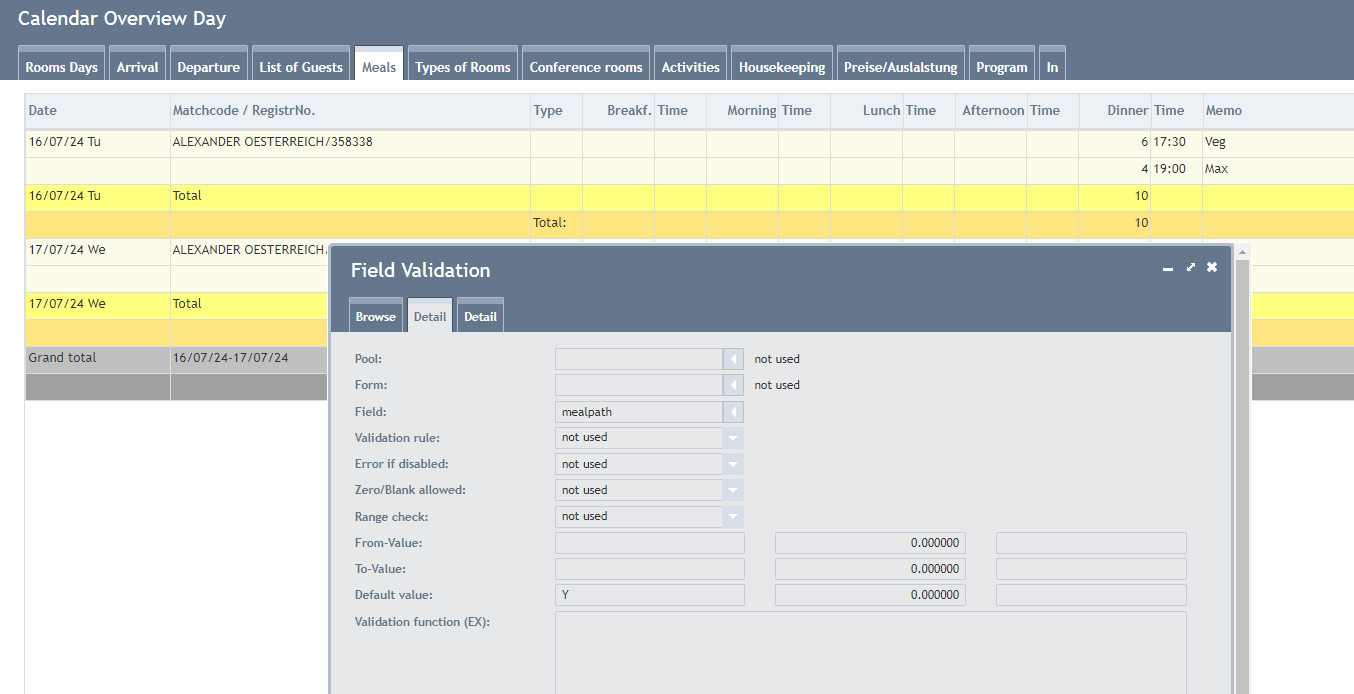The width and height of the screenshot is (1354, 694).
Task: Click the Field Validation dialog title
Action: point(420,270)
